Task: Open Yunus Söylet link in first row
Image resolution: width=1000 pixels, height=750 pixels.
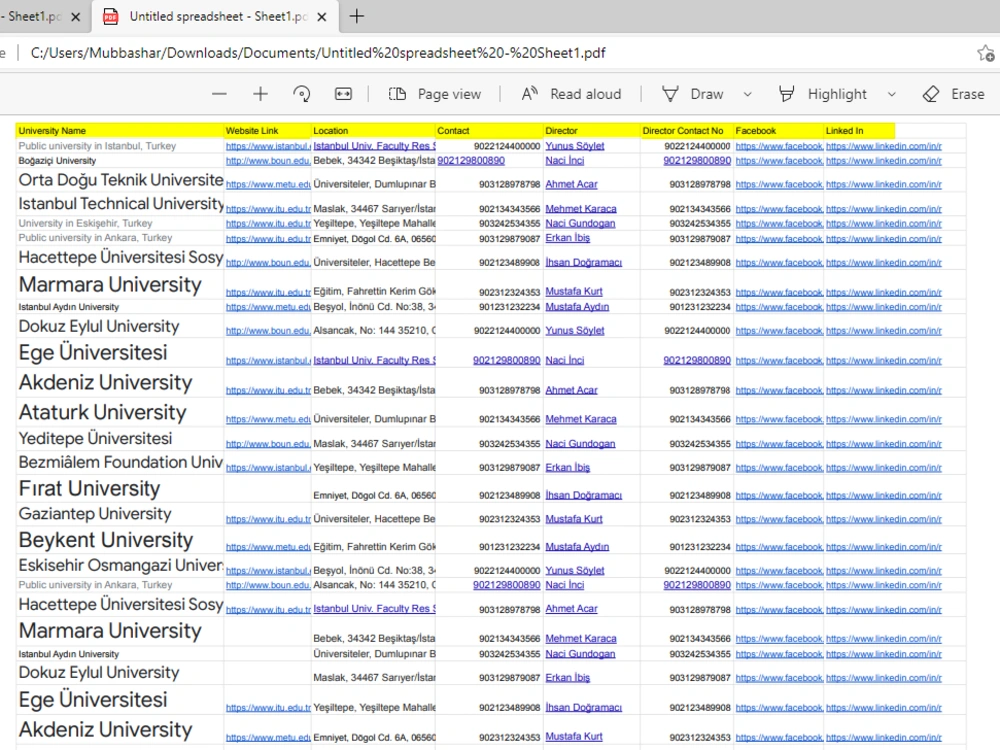Action: tap(575, 146)
